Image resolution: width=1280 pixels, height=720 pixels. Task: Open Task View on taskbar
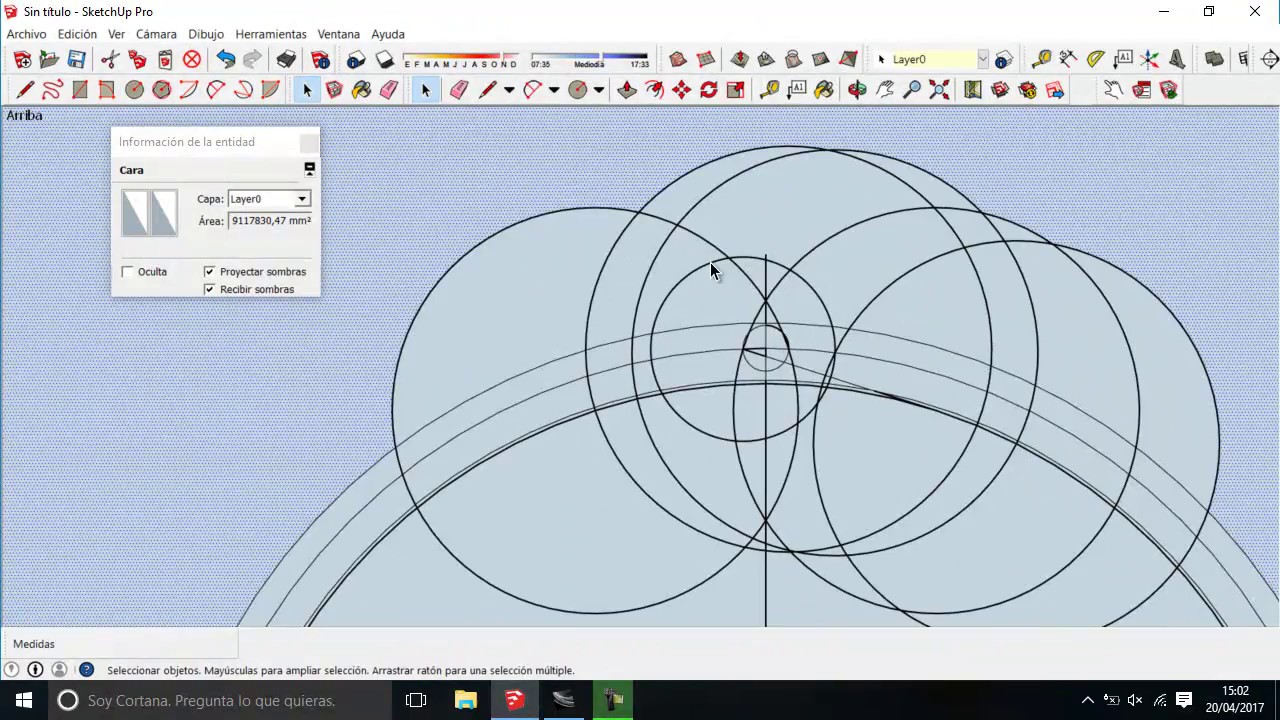click(x=416, y=700)
